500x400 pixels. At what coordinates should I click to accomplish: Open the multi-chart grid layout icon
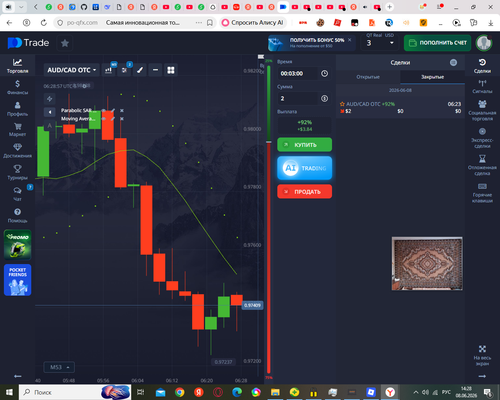(x=171, y=70)
